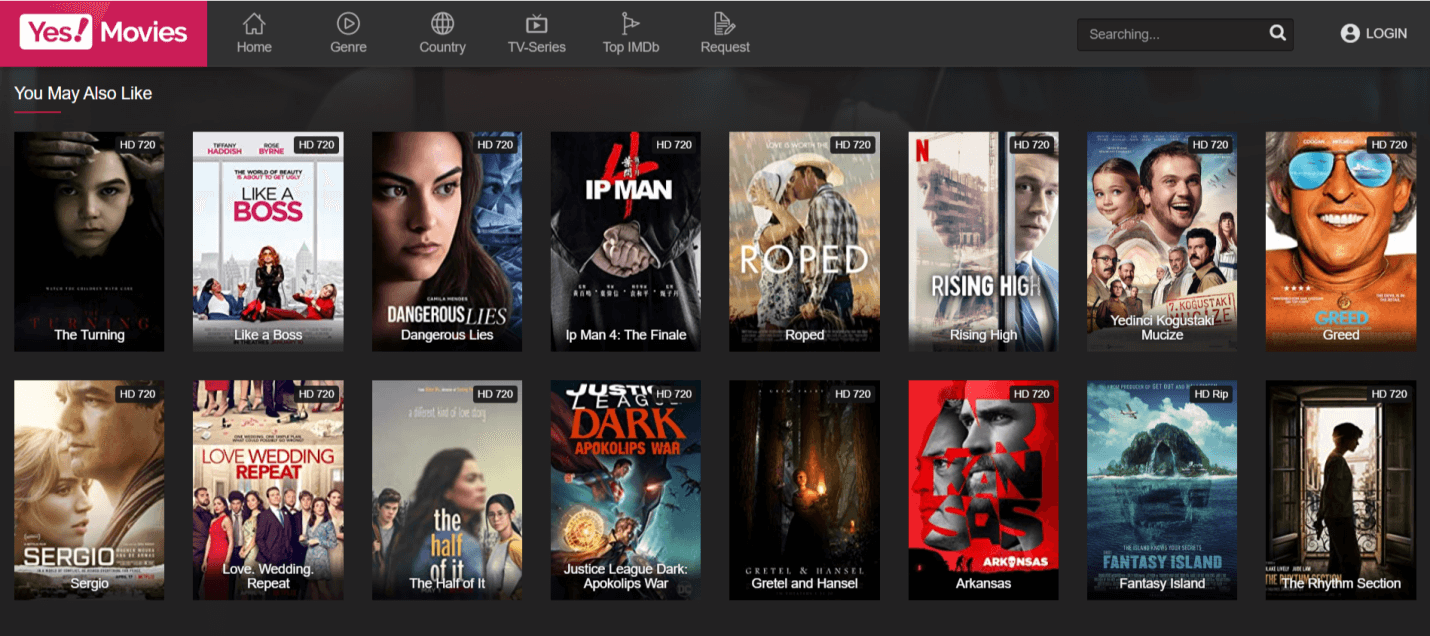Screen dimensions: 1430x636
Task: Open Justice League Dark: Apokolips War poster
Action: 626,490
